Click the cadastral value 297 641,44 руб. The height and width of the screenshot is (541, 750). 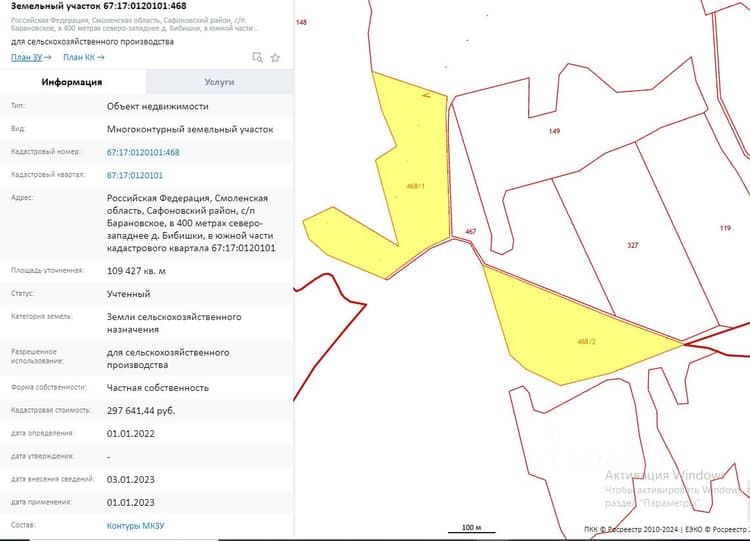click(x=141, y=410)
